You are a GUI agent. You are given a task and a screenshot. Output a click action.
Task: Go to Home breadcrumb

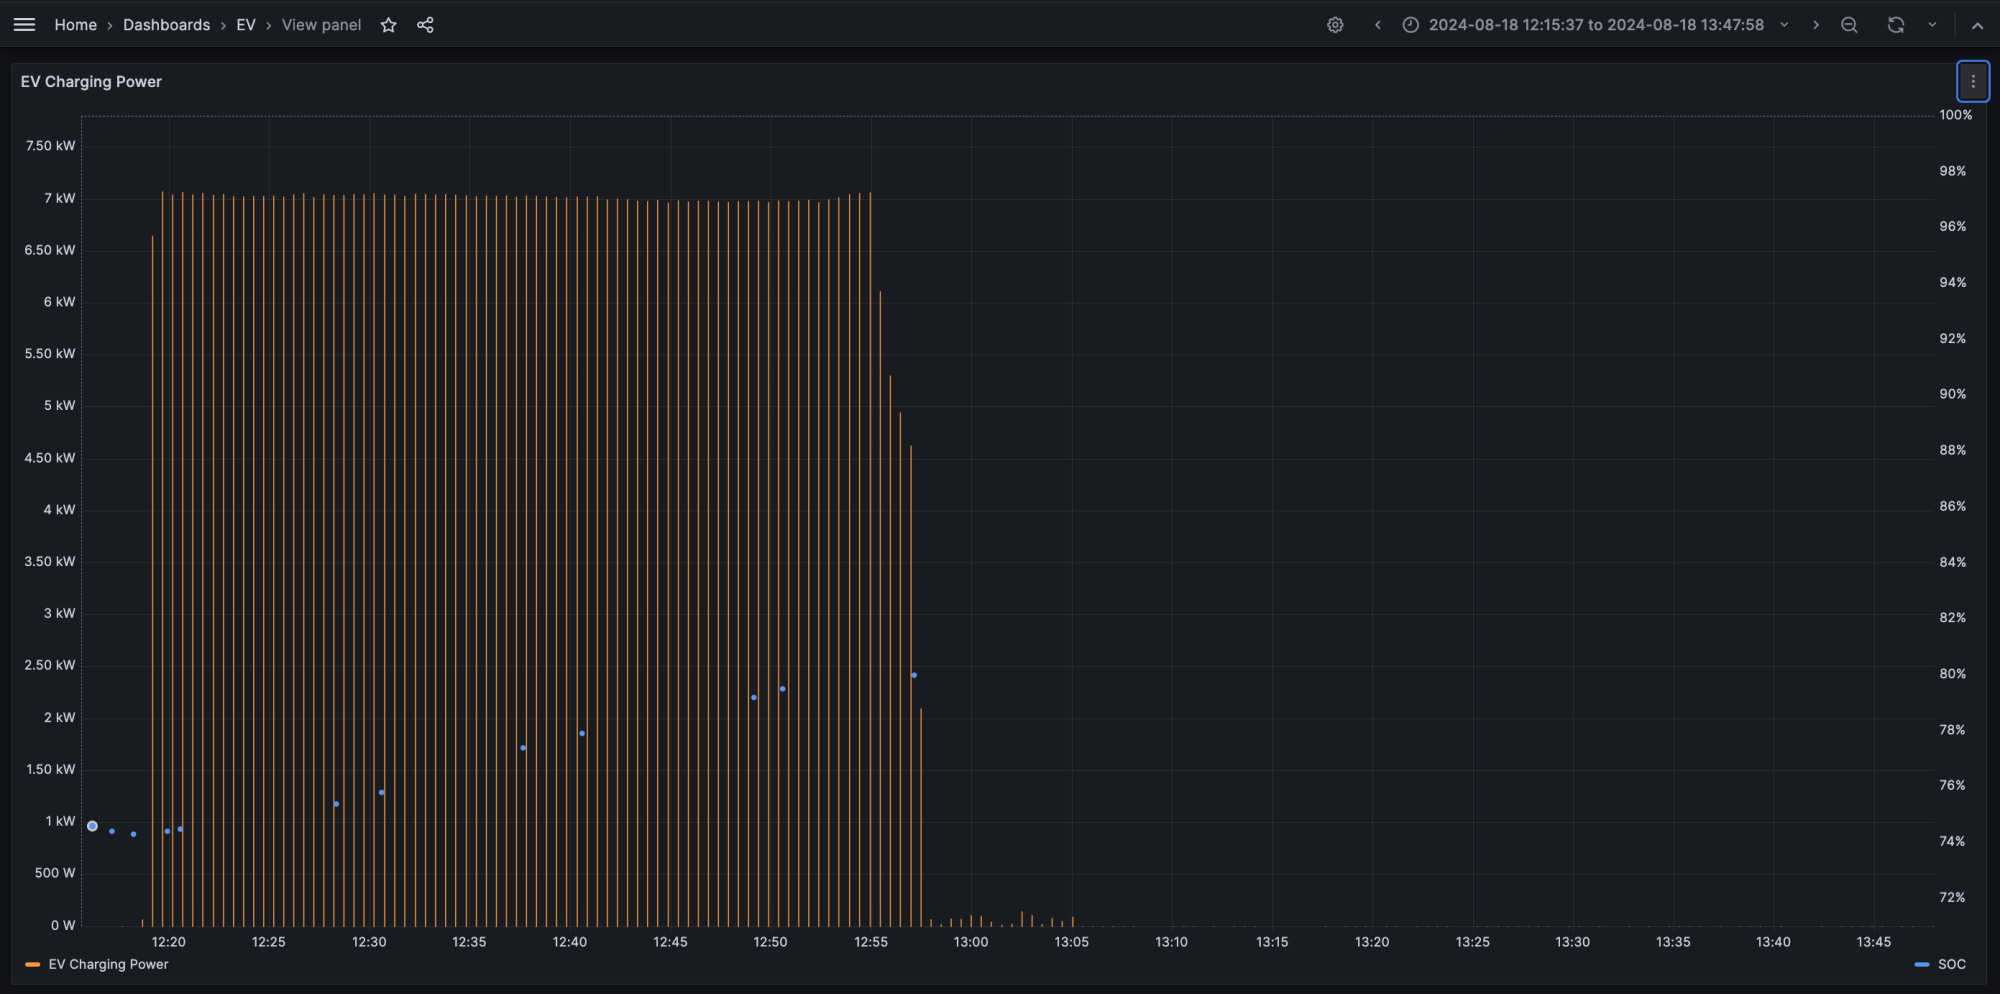point(75,25)
